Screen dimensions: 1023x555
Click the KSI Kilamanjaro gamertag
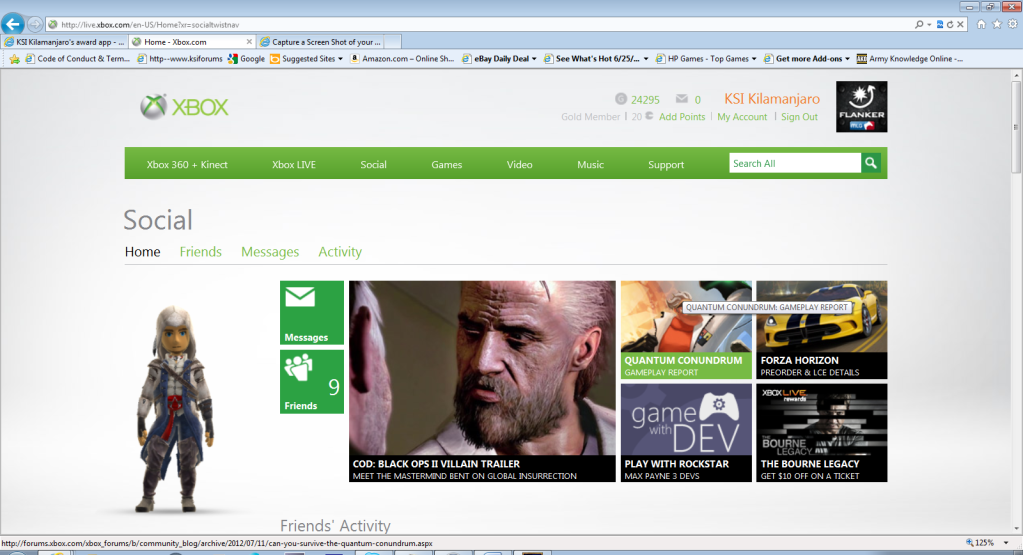point(772,99)
